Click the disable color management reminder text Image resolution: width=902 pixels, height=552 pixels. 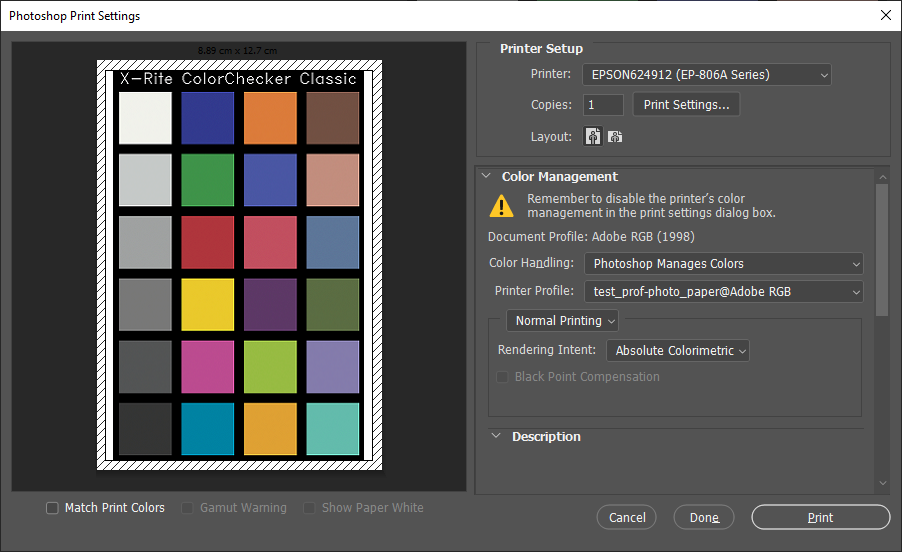coord(651,206)
